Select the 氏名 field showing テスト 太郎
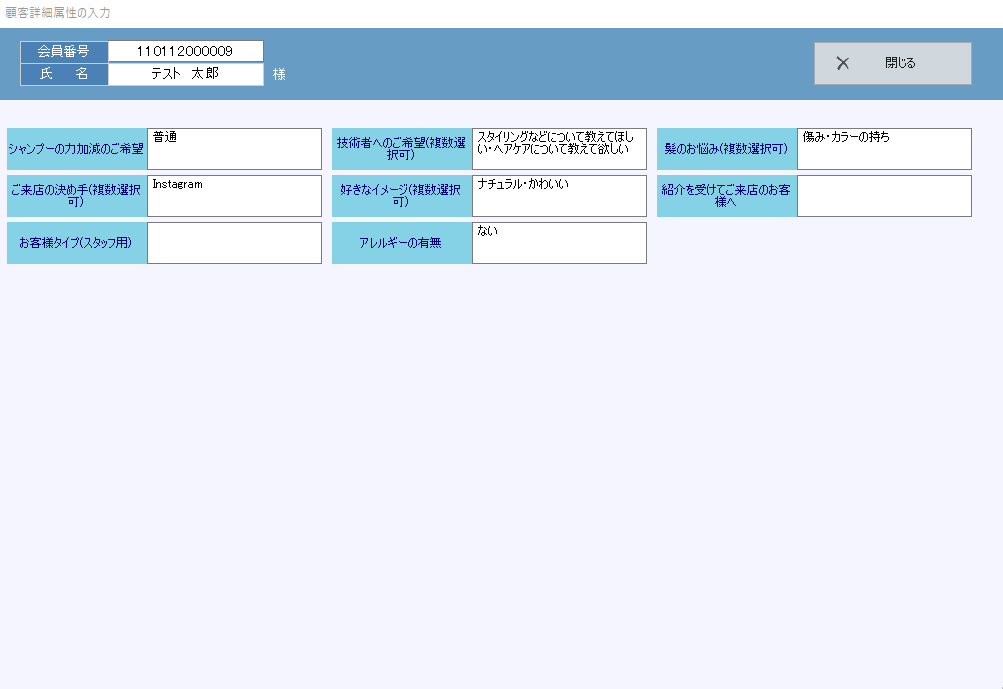Screen dimensions: 1003x689 coord(185,74)
